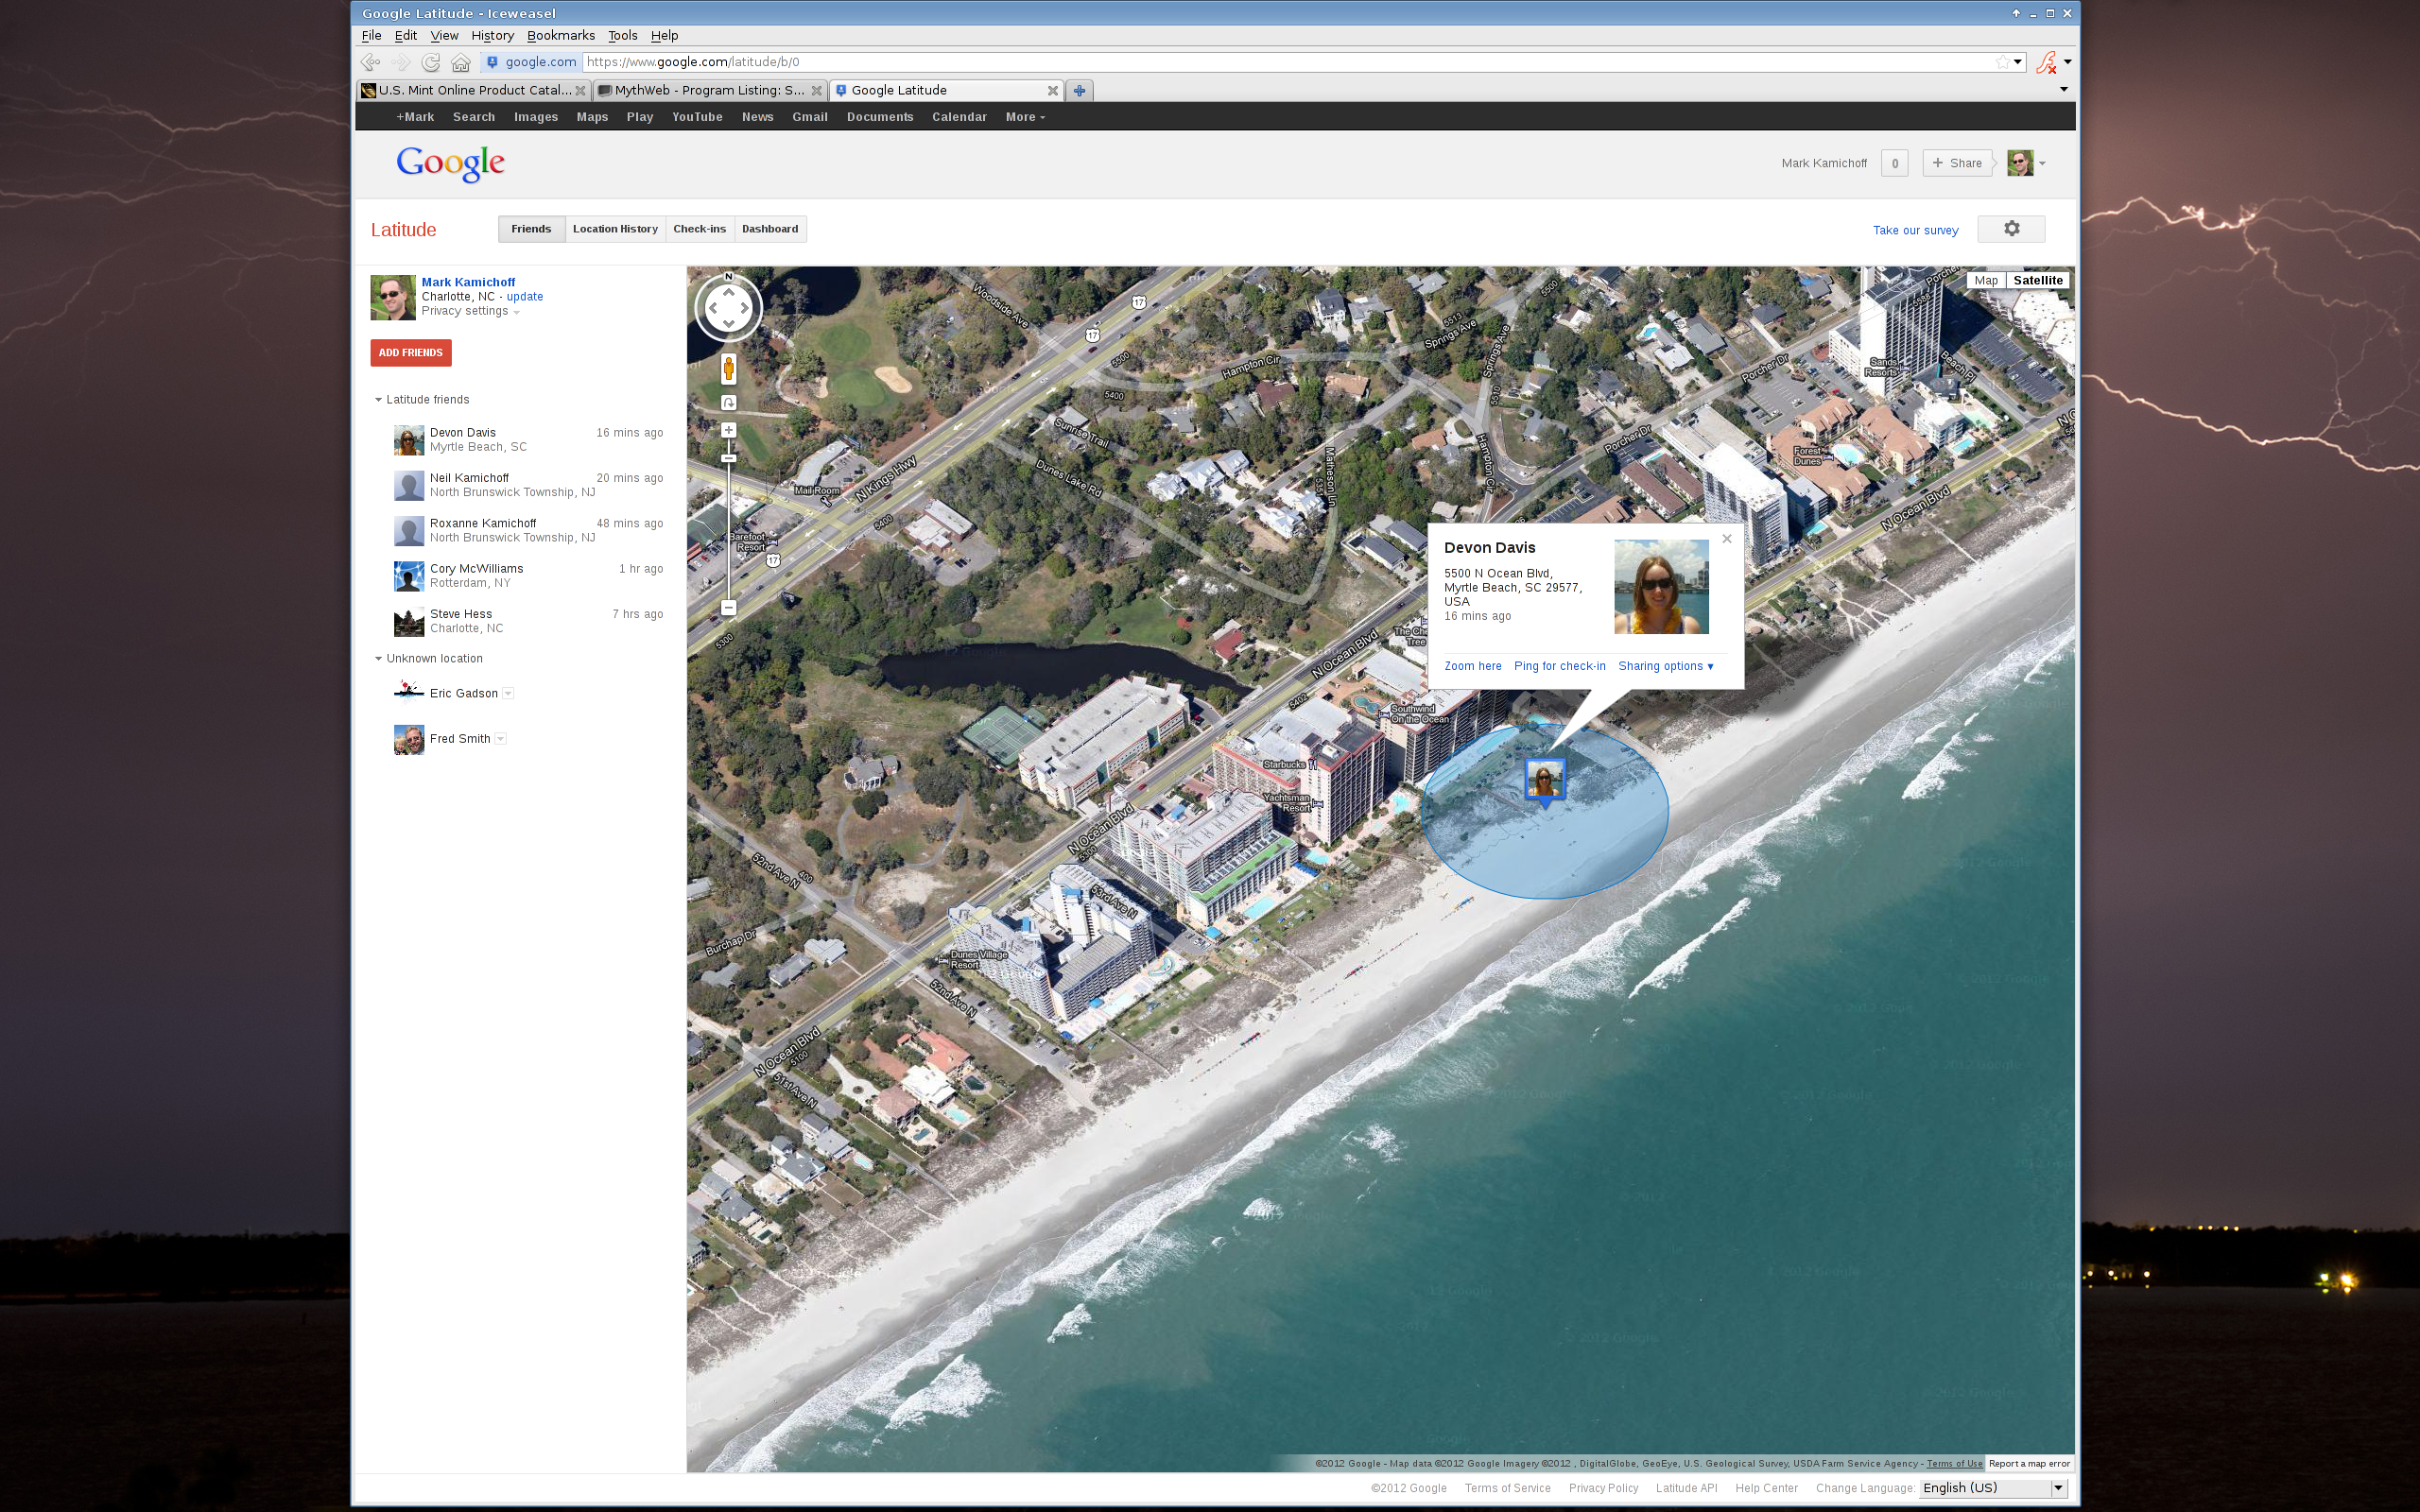
Task: Switch map to Satellite view
Action: click(2037, 280)
